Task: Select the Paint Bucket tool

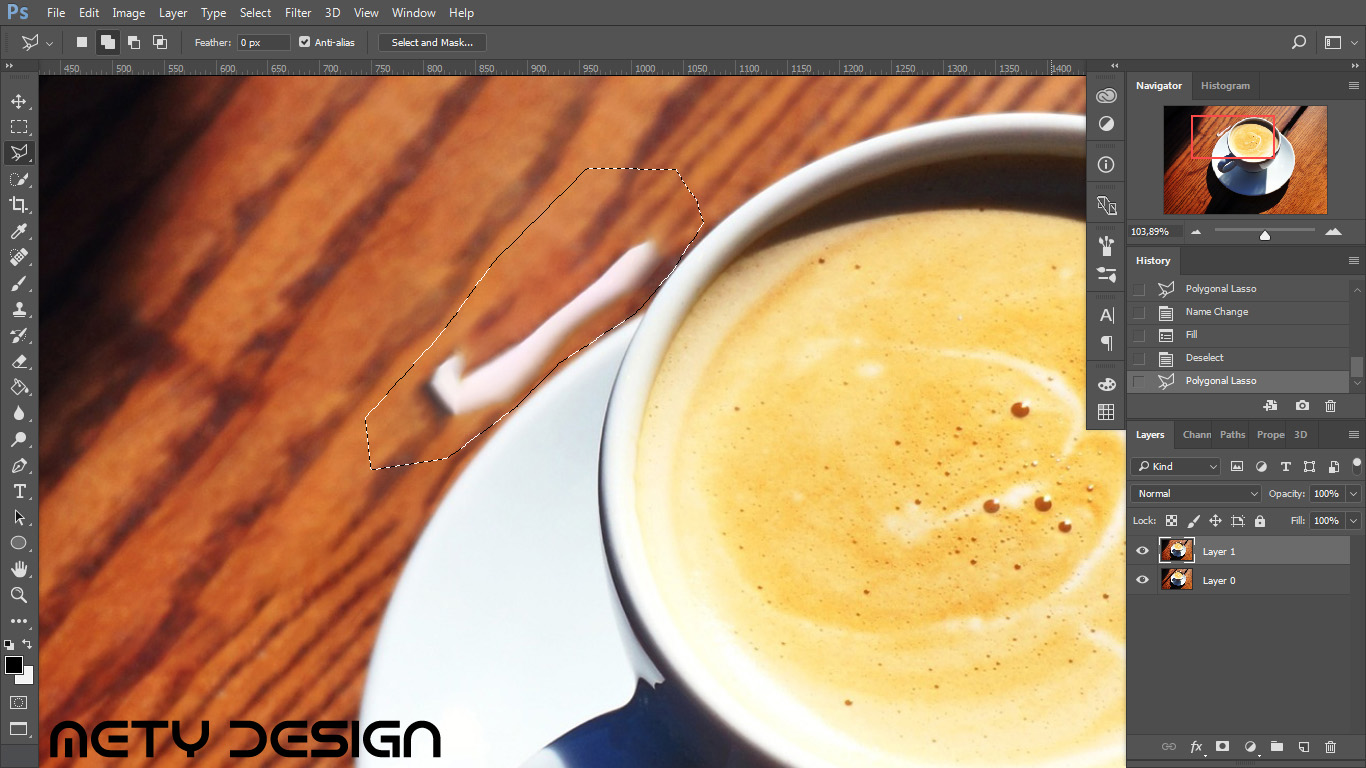Action: 19,387
